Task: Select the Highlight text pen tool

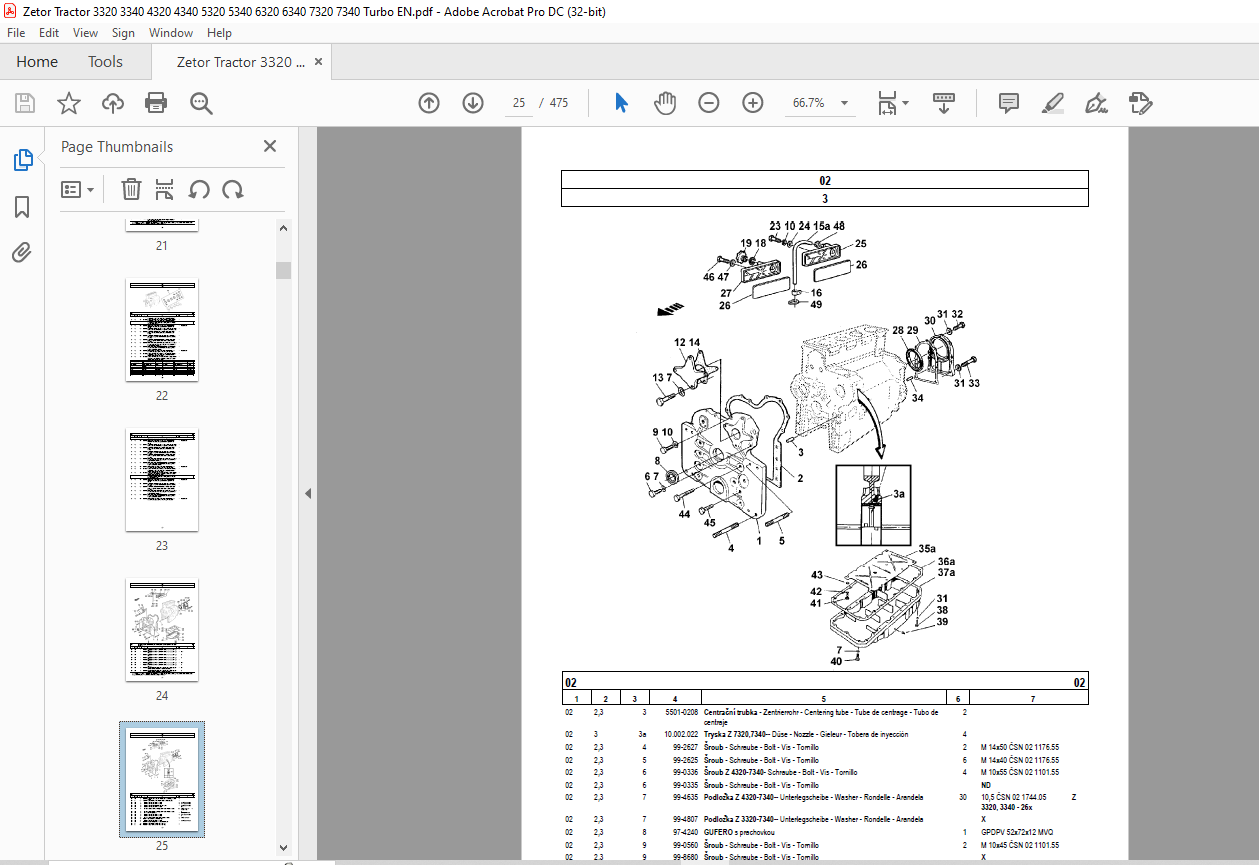Action: coord(1052,103)
